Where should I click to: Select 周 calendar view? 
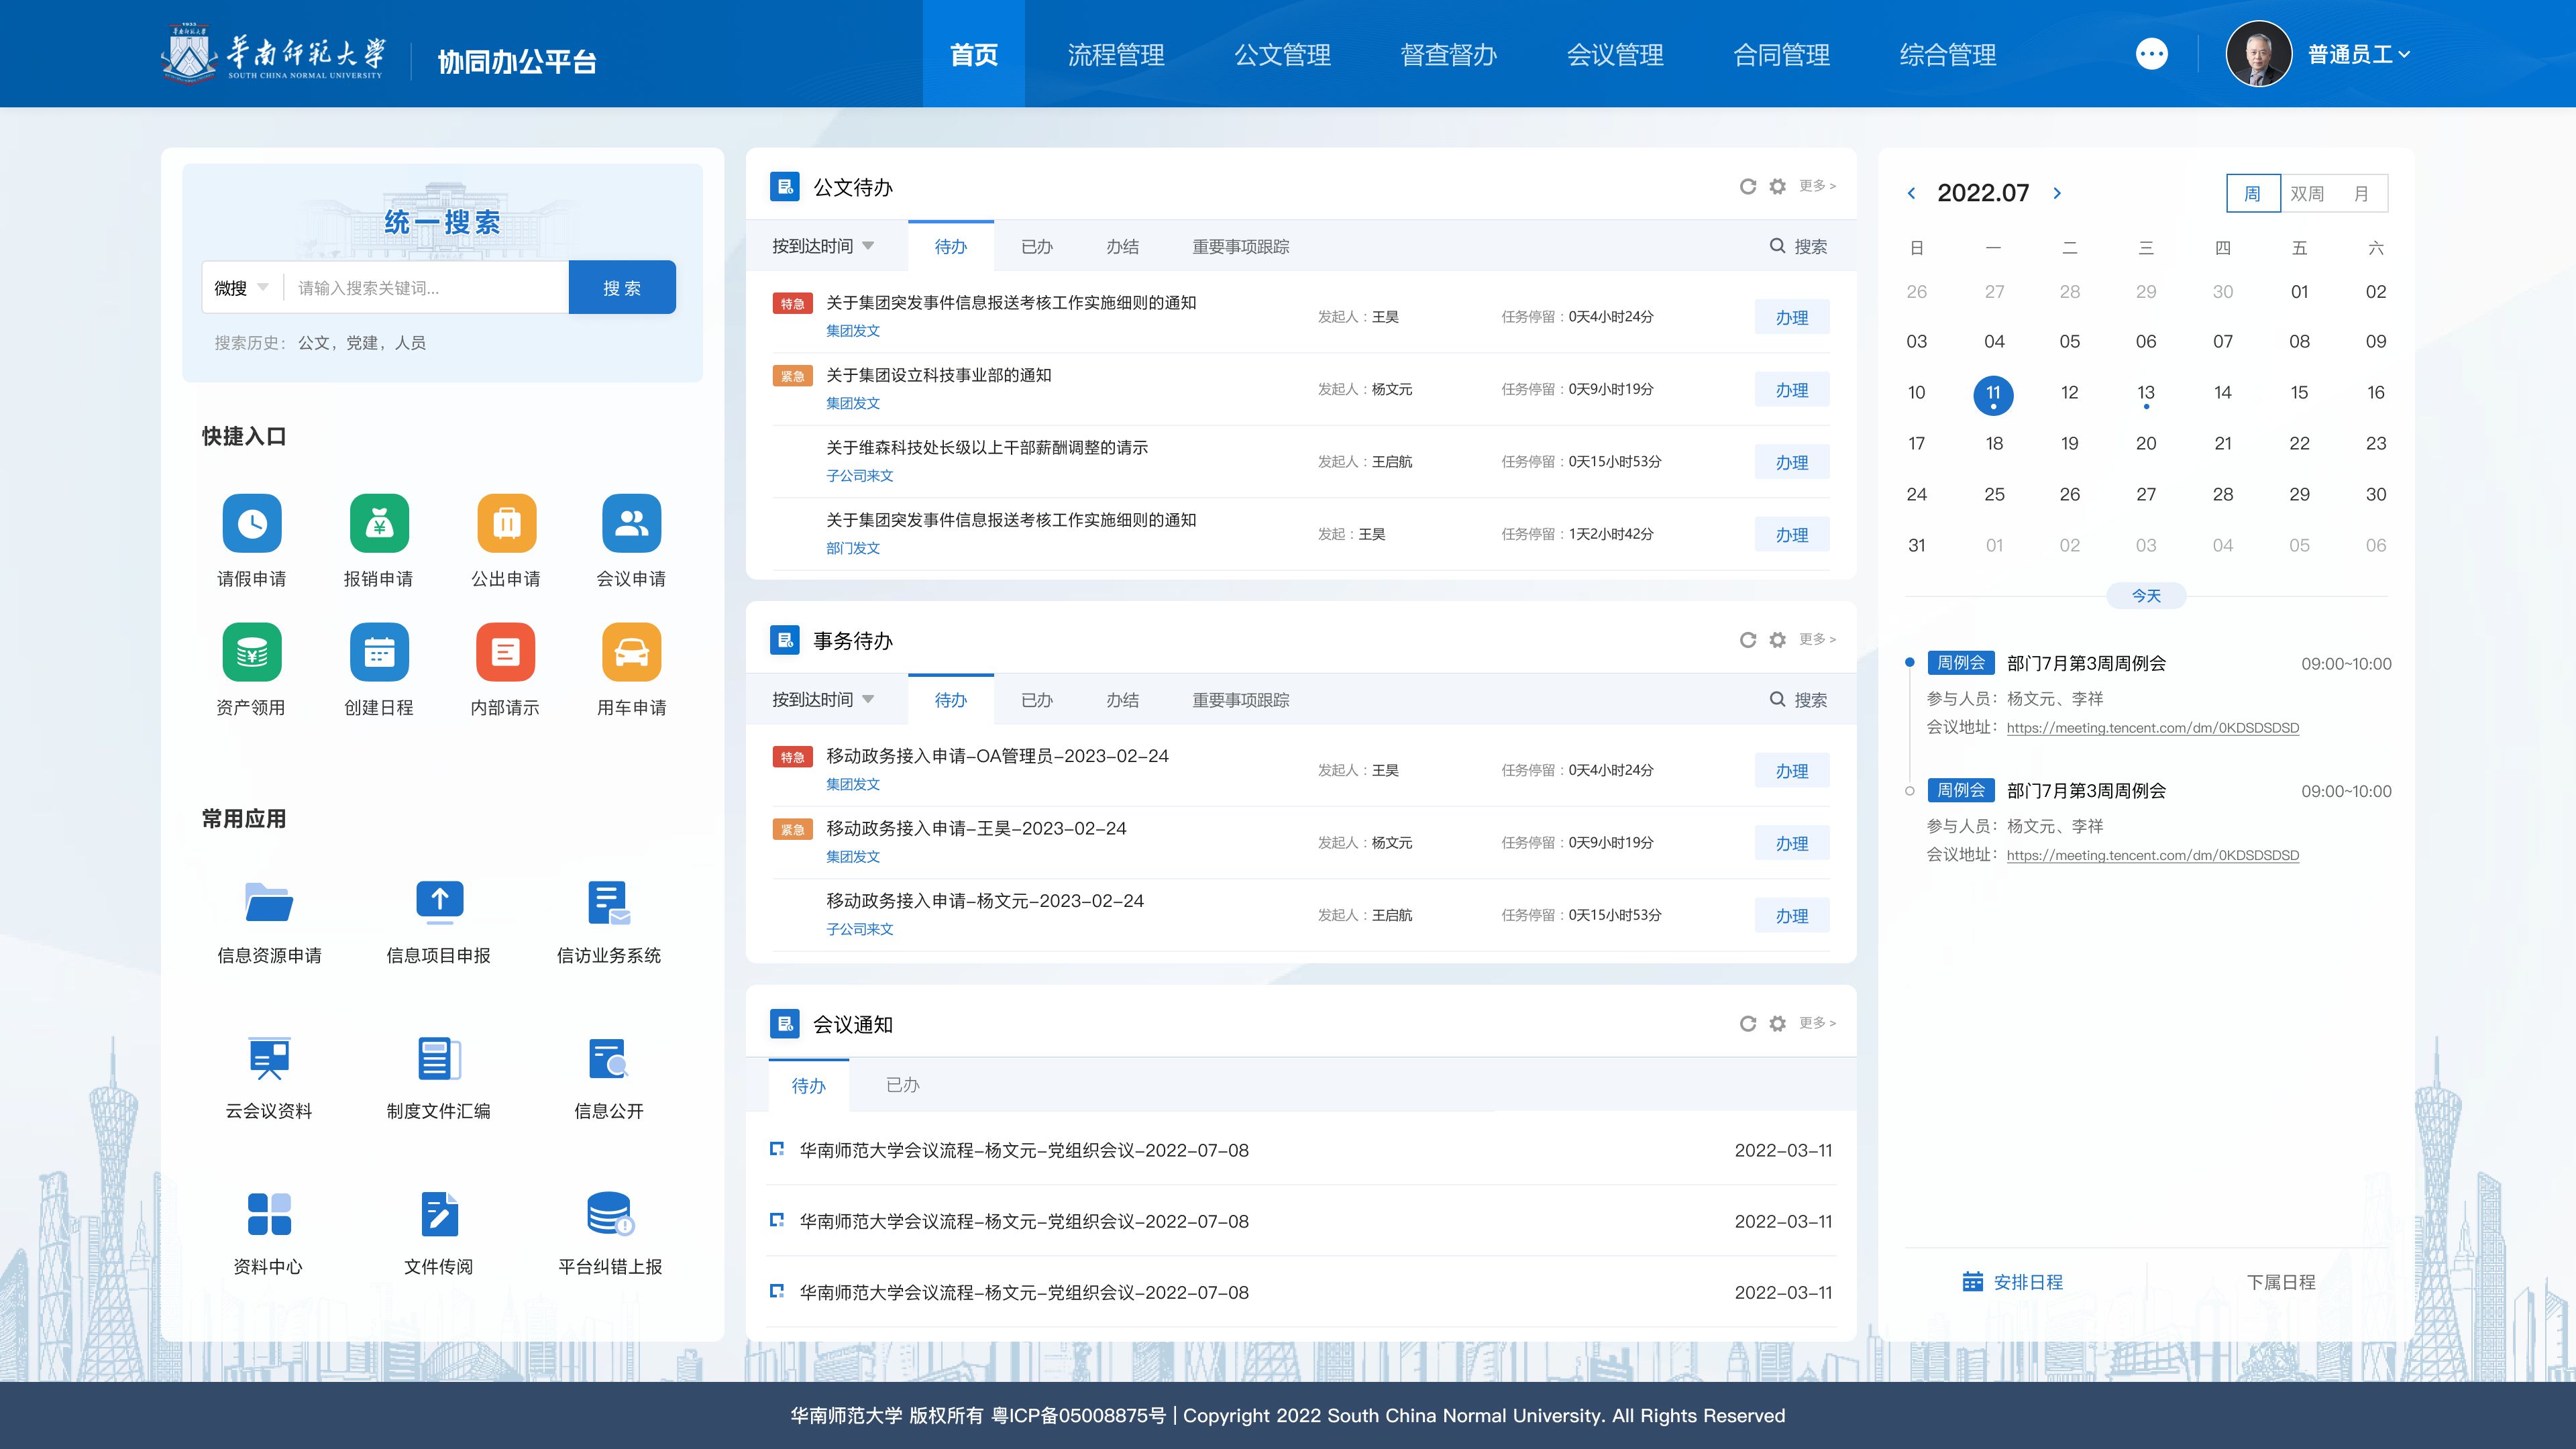click(x=2252, y=194)
